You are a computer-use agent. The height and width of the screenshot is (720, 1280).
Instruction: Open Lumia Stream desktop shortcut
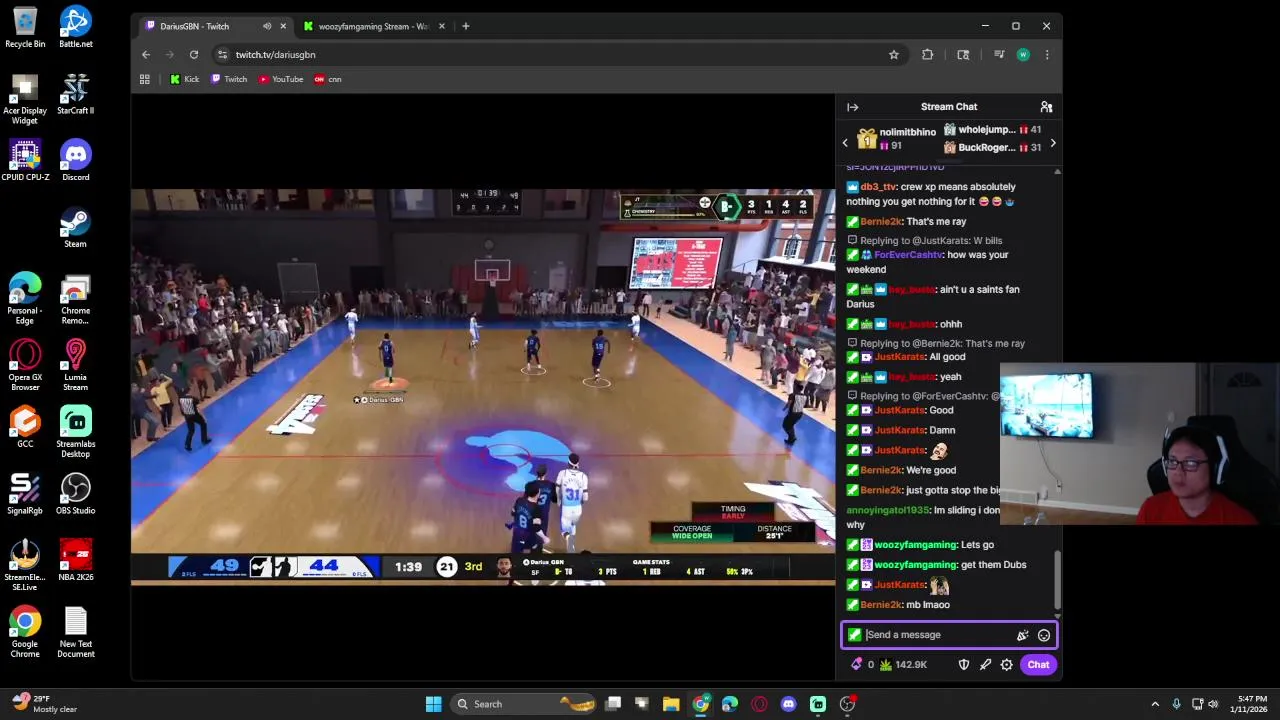[75, 365]
